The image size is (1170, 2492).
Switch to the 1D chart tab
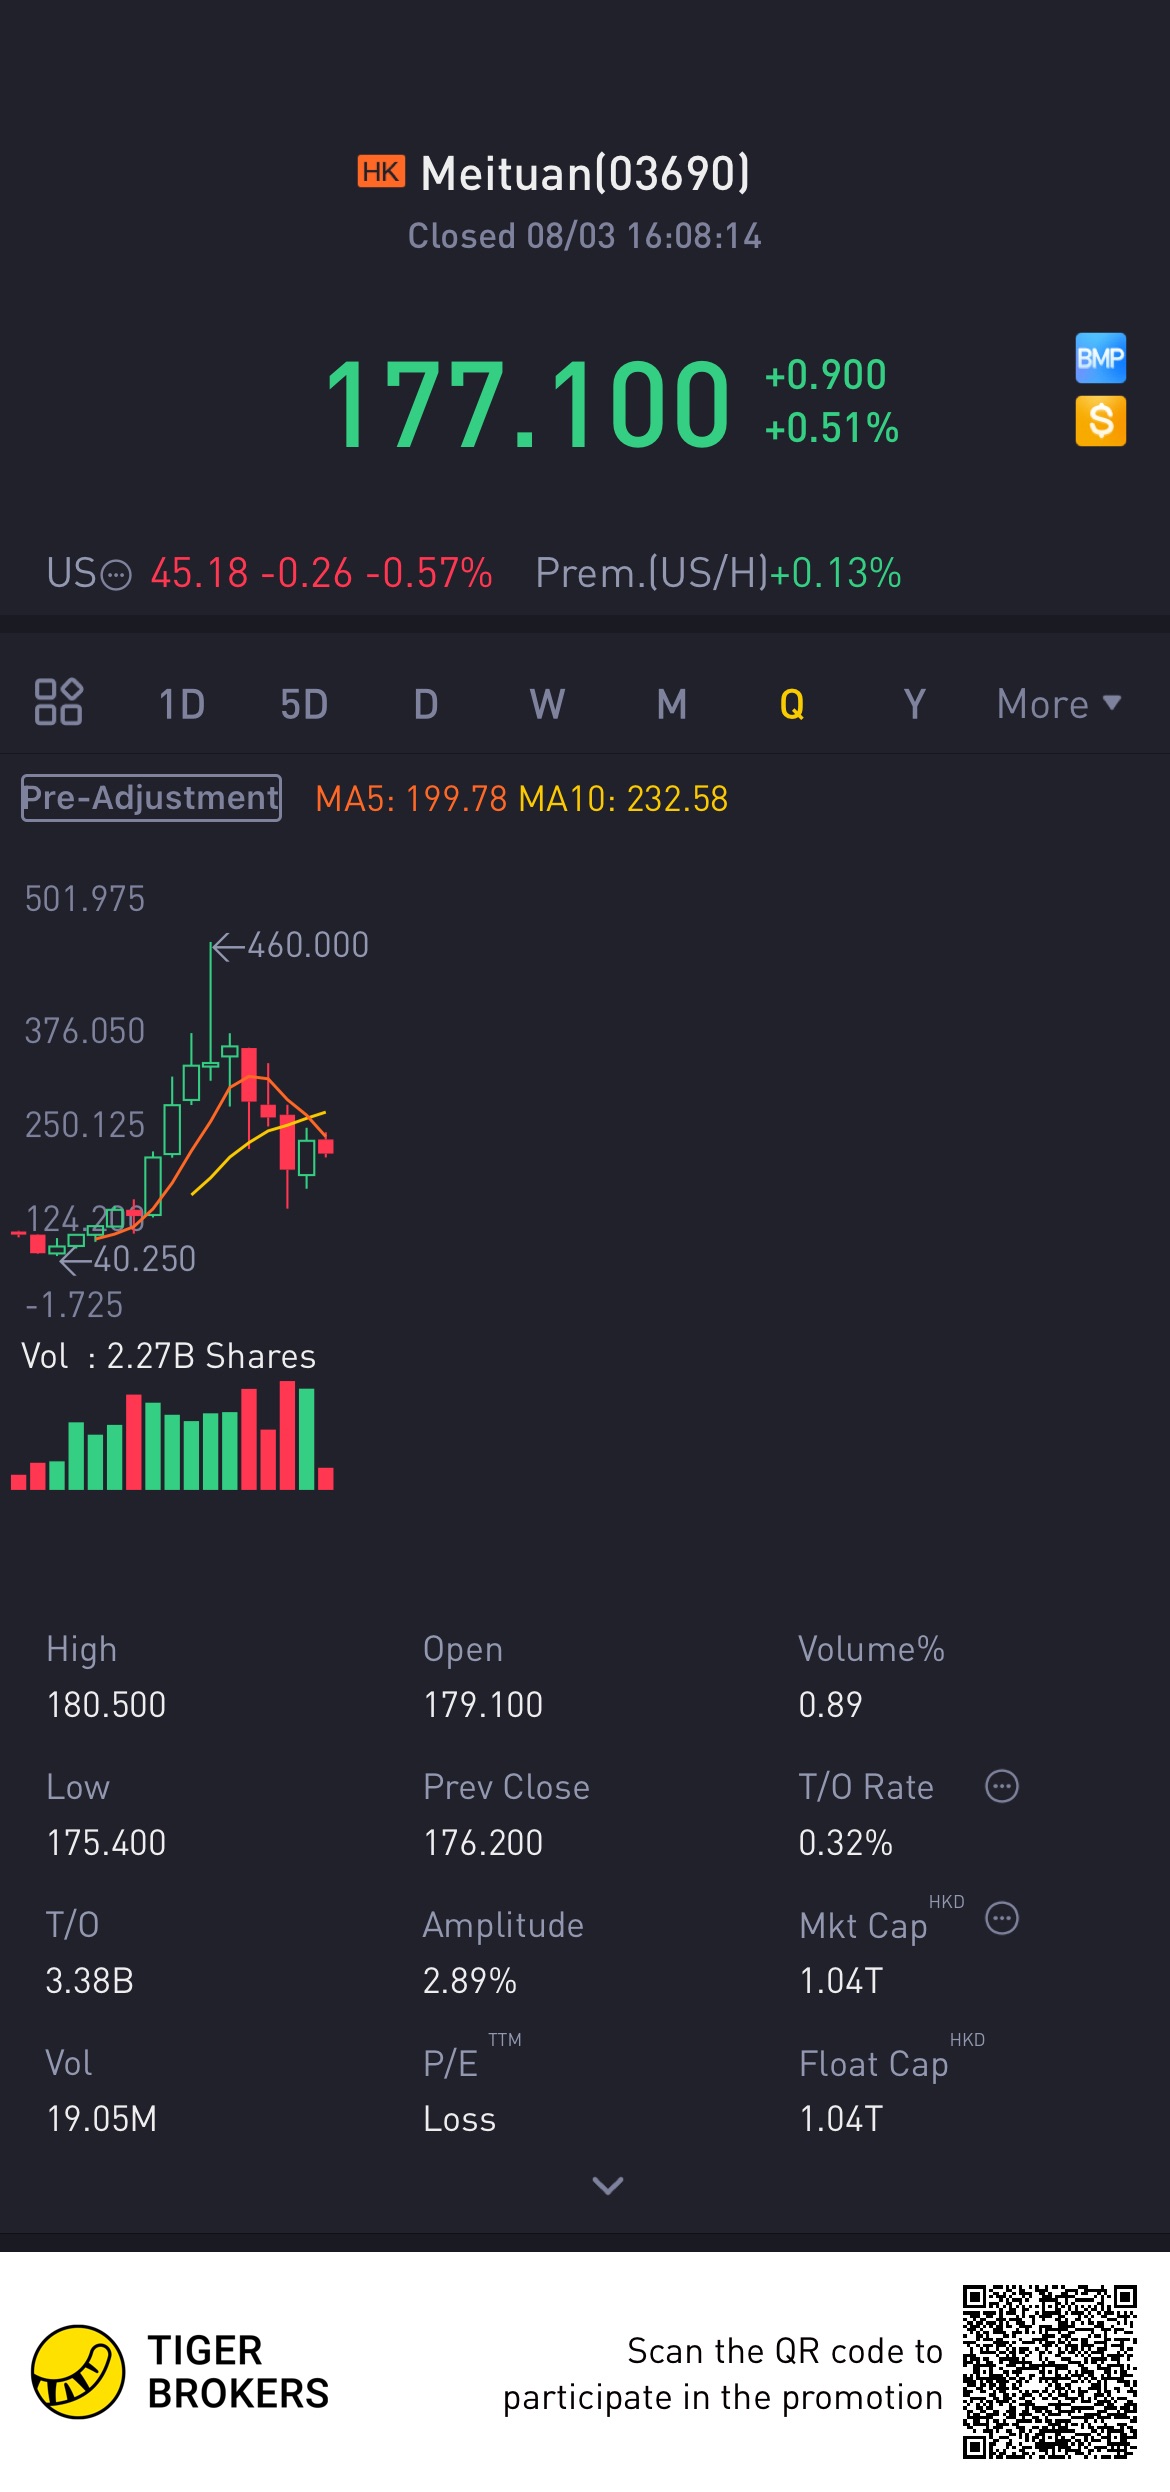click(182, 704)
